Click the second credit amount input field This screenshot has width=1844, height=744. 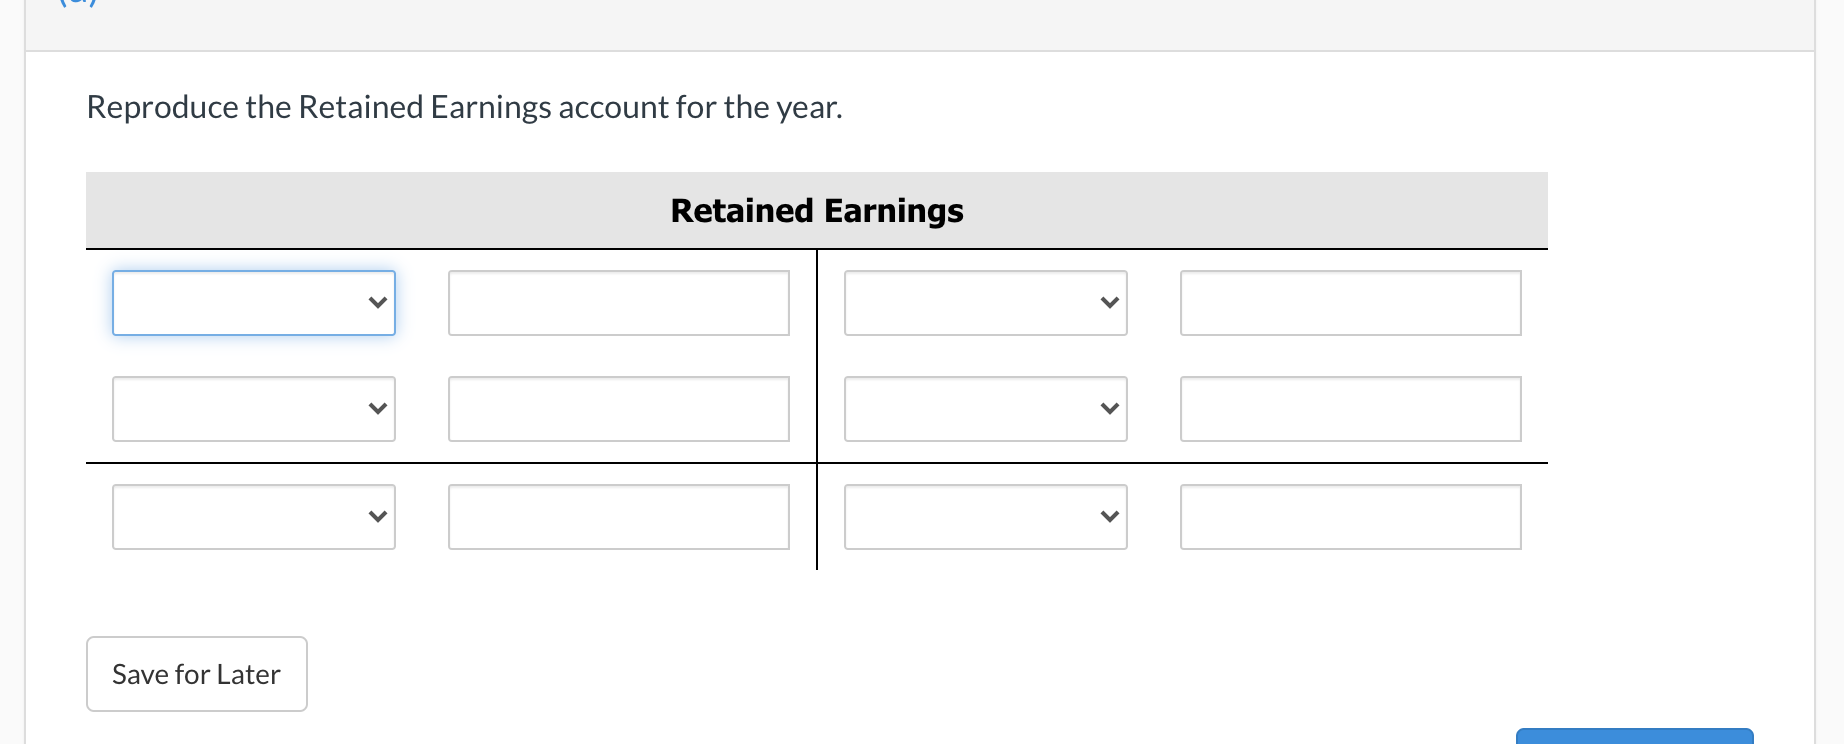point(1350,408)
